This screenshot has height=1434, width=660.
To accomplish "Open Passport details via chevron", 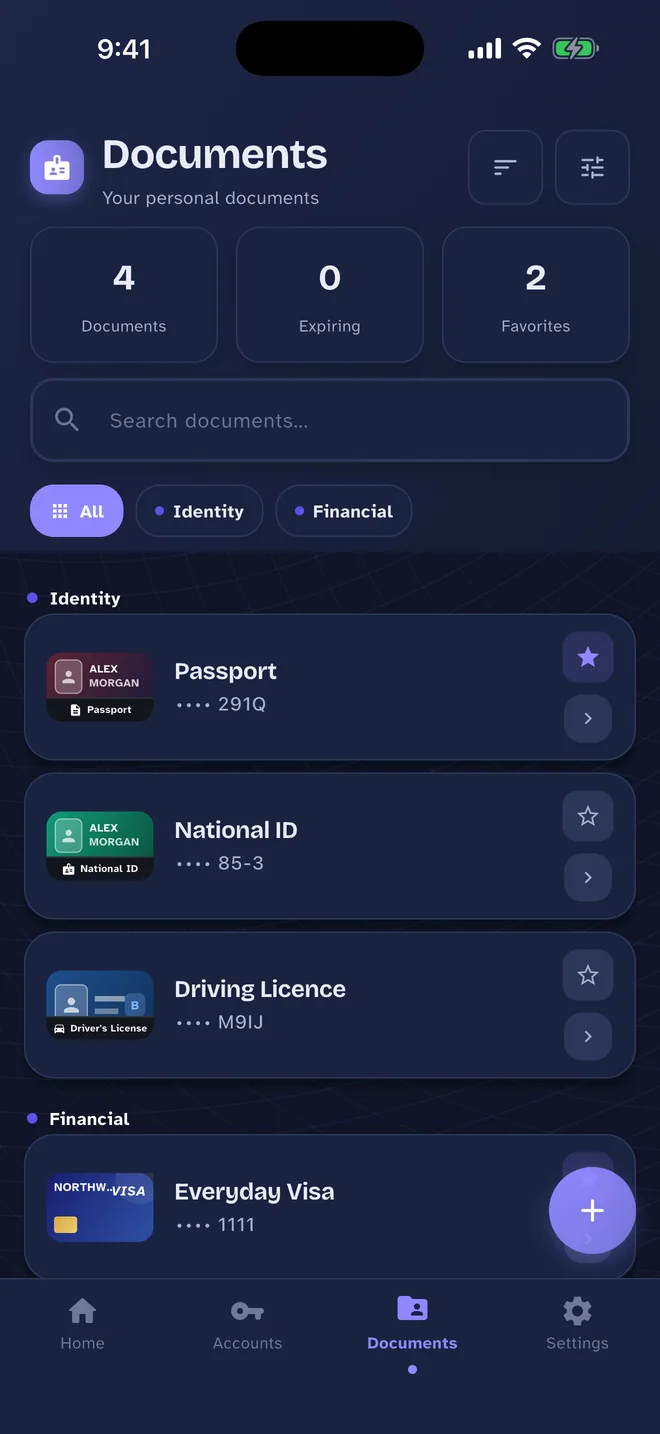I will pos(588,718).
